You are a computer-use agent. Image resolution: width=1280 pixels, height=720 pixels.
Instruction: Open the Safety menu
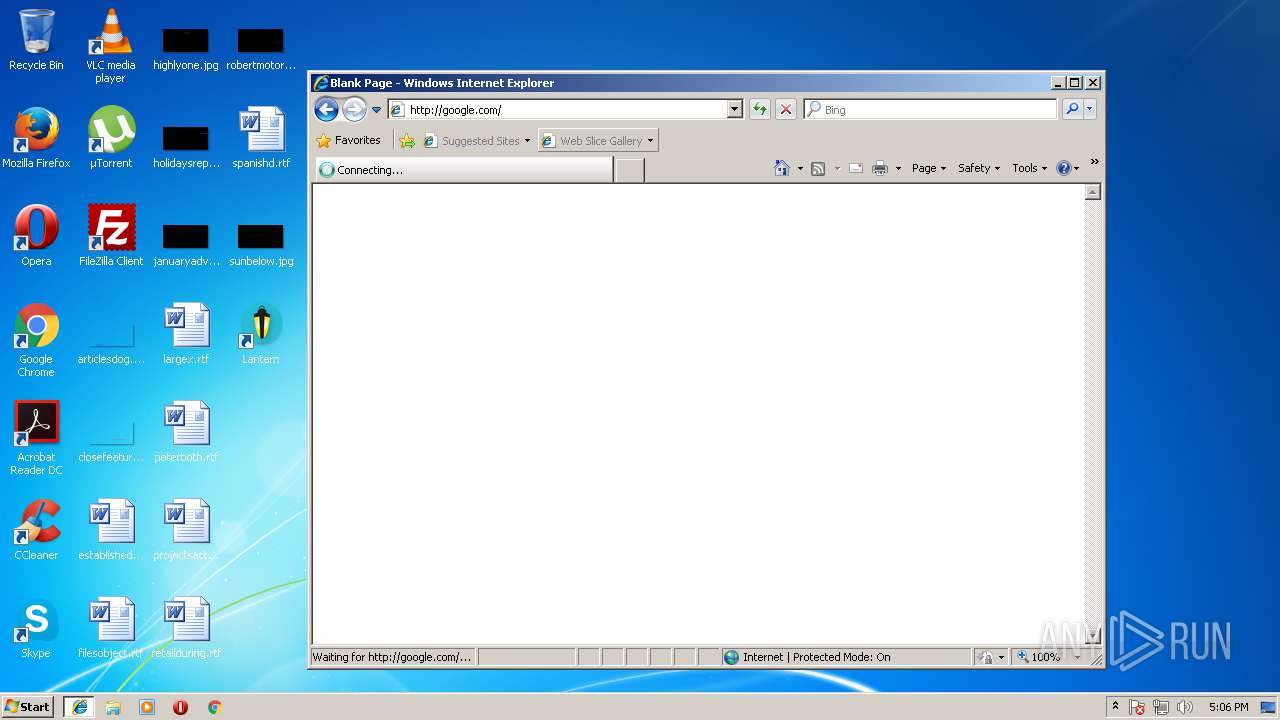[x=978, y=168]
